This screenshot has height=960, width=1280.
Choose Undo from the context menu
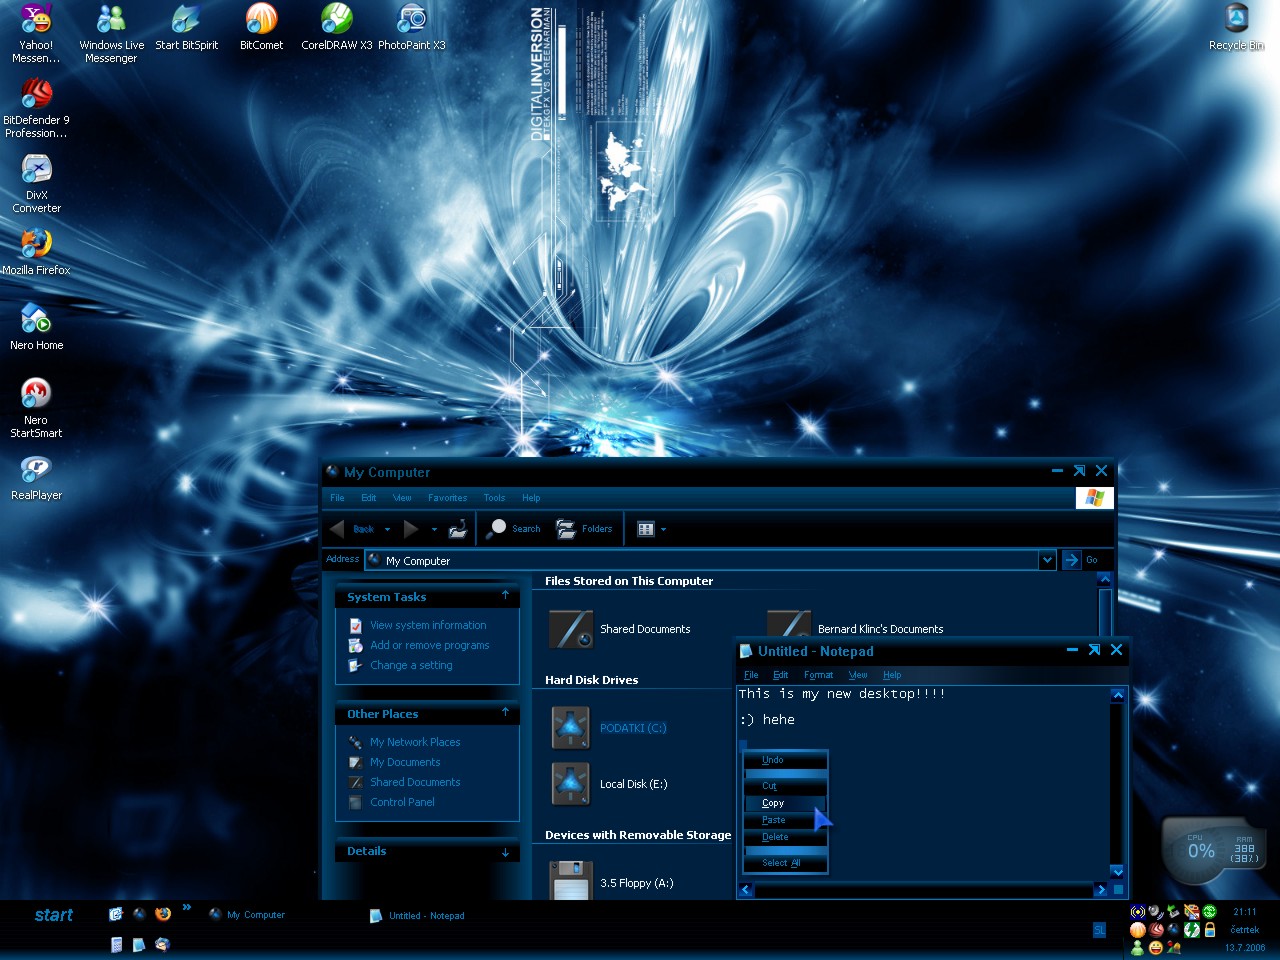(786, 760)
